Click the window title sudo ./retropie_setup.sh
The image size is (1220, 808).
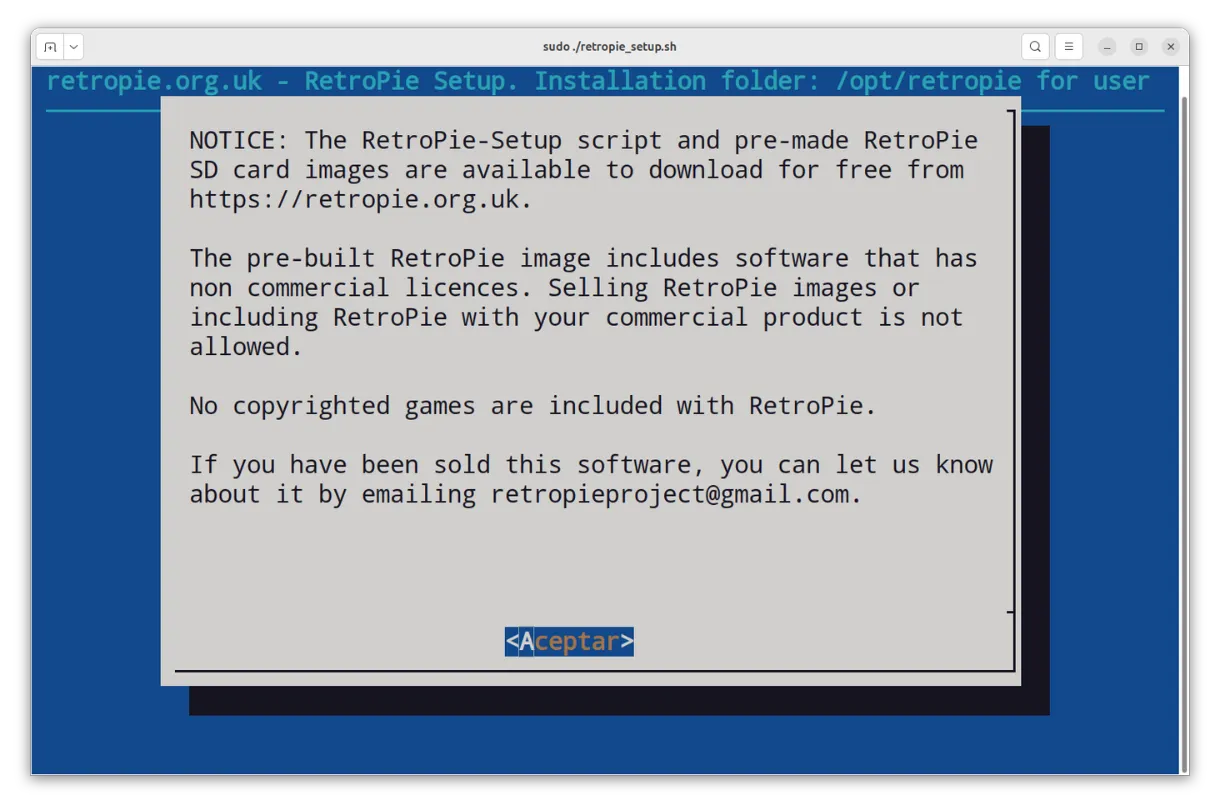tap(609, 47)
